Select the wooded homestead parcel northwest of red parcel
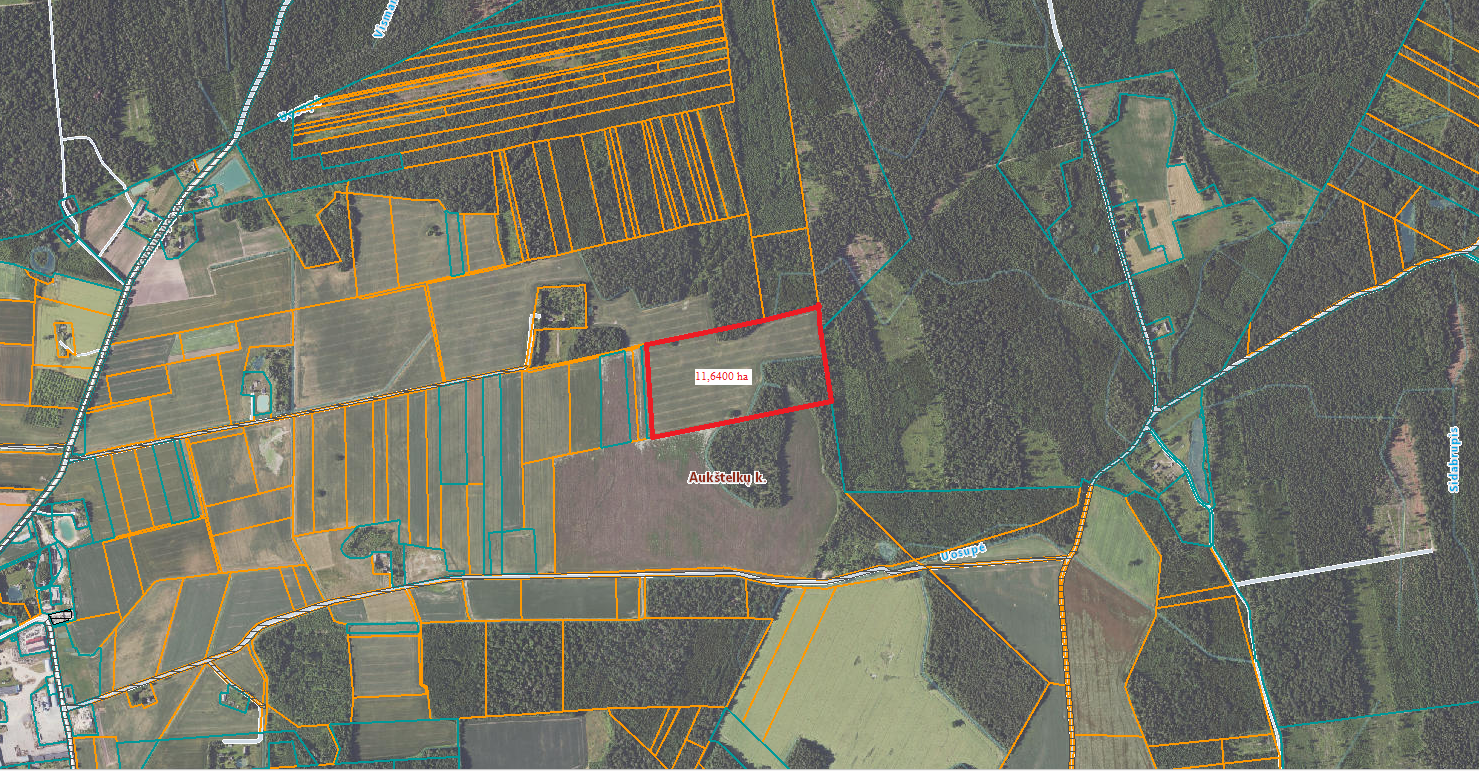 point(561,307)
